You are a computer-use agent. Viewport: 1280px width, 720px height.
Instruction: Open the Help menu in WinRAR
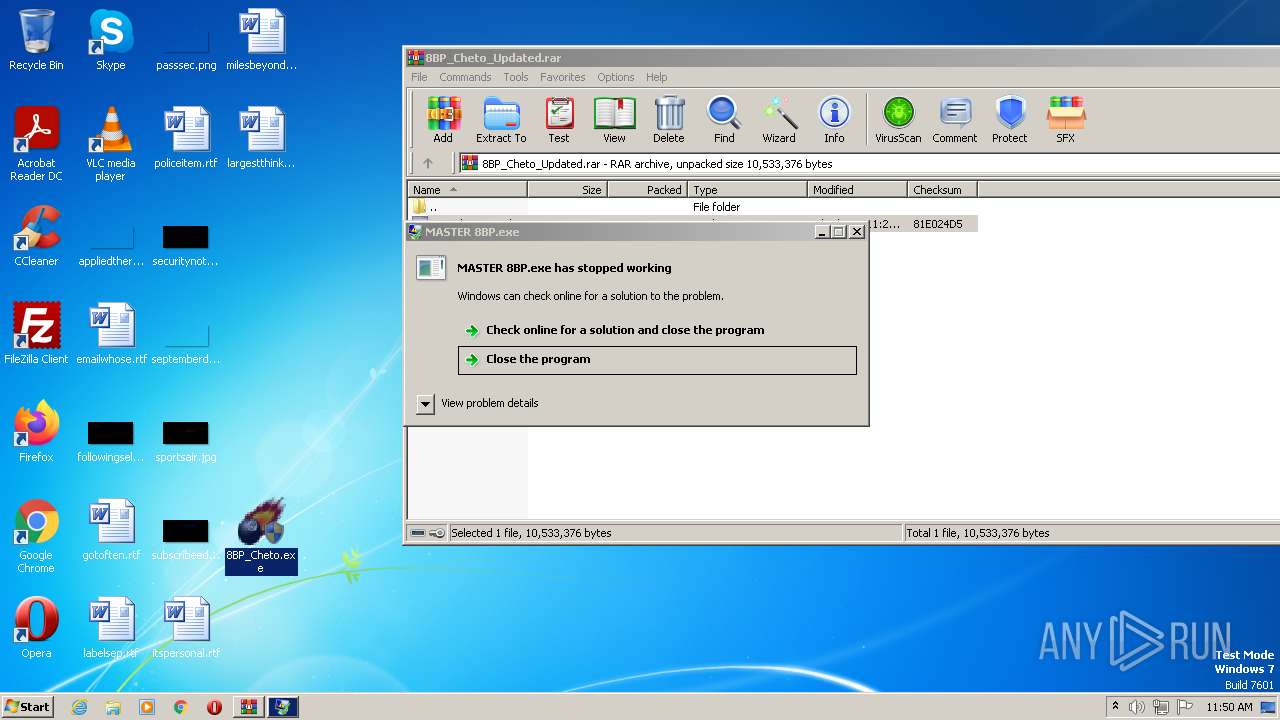pos(657,77)
